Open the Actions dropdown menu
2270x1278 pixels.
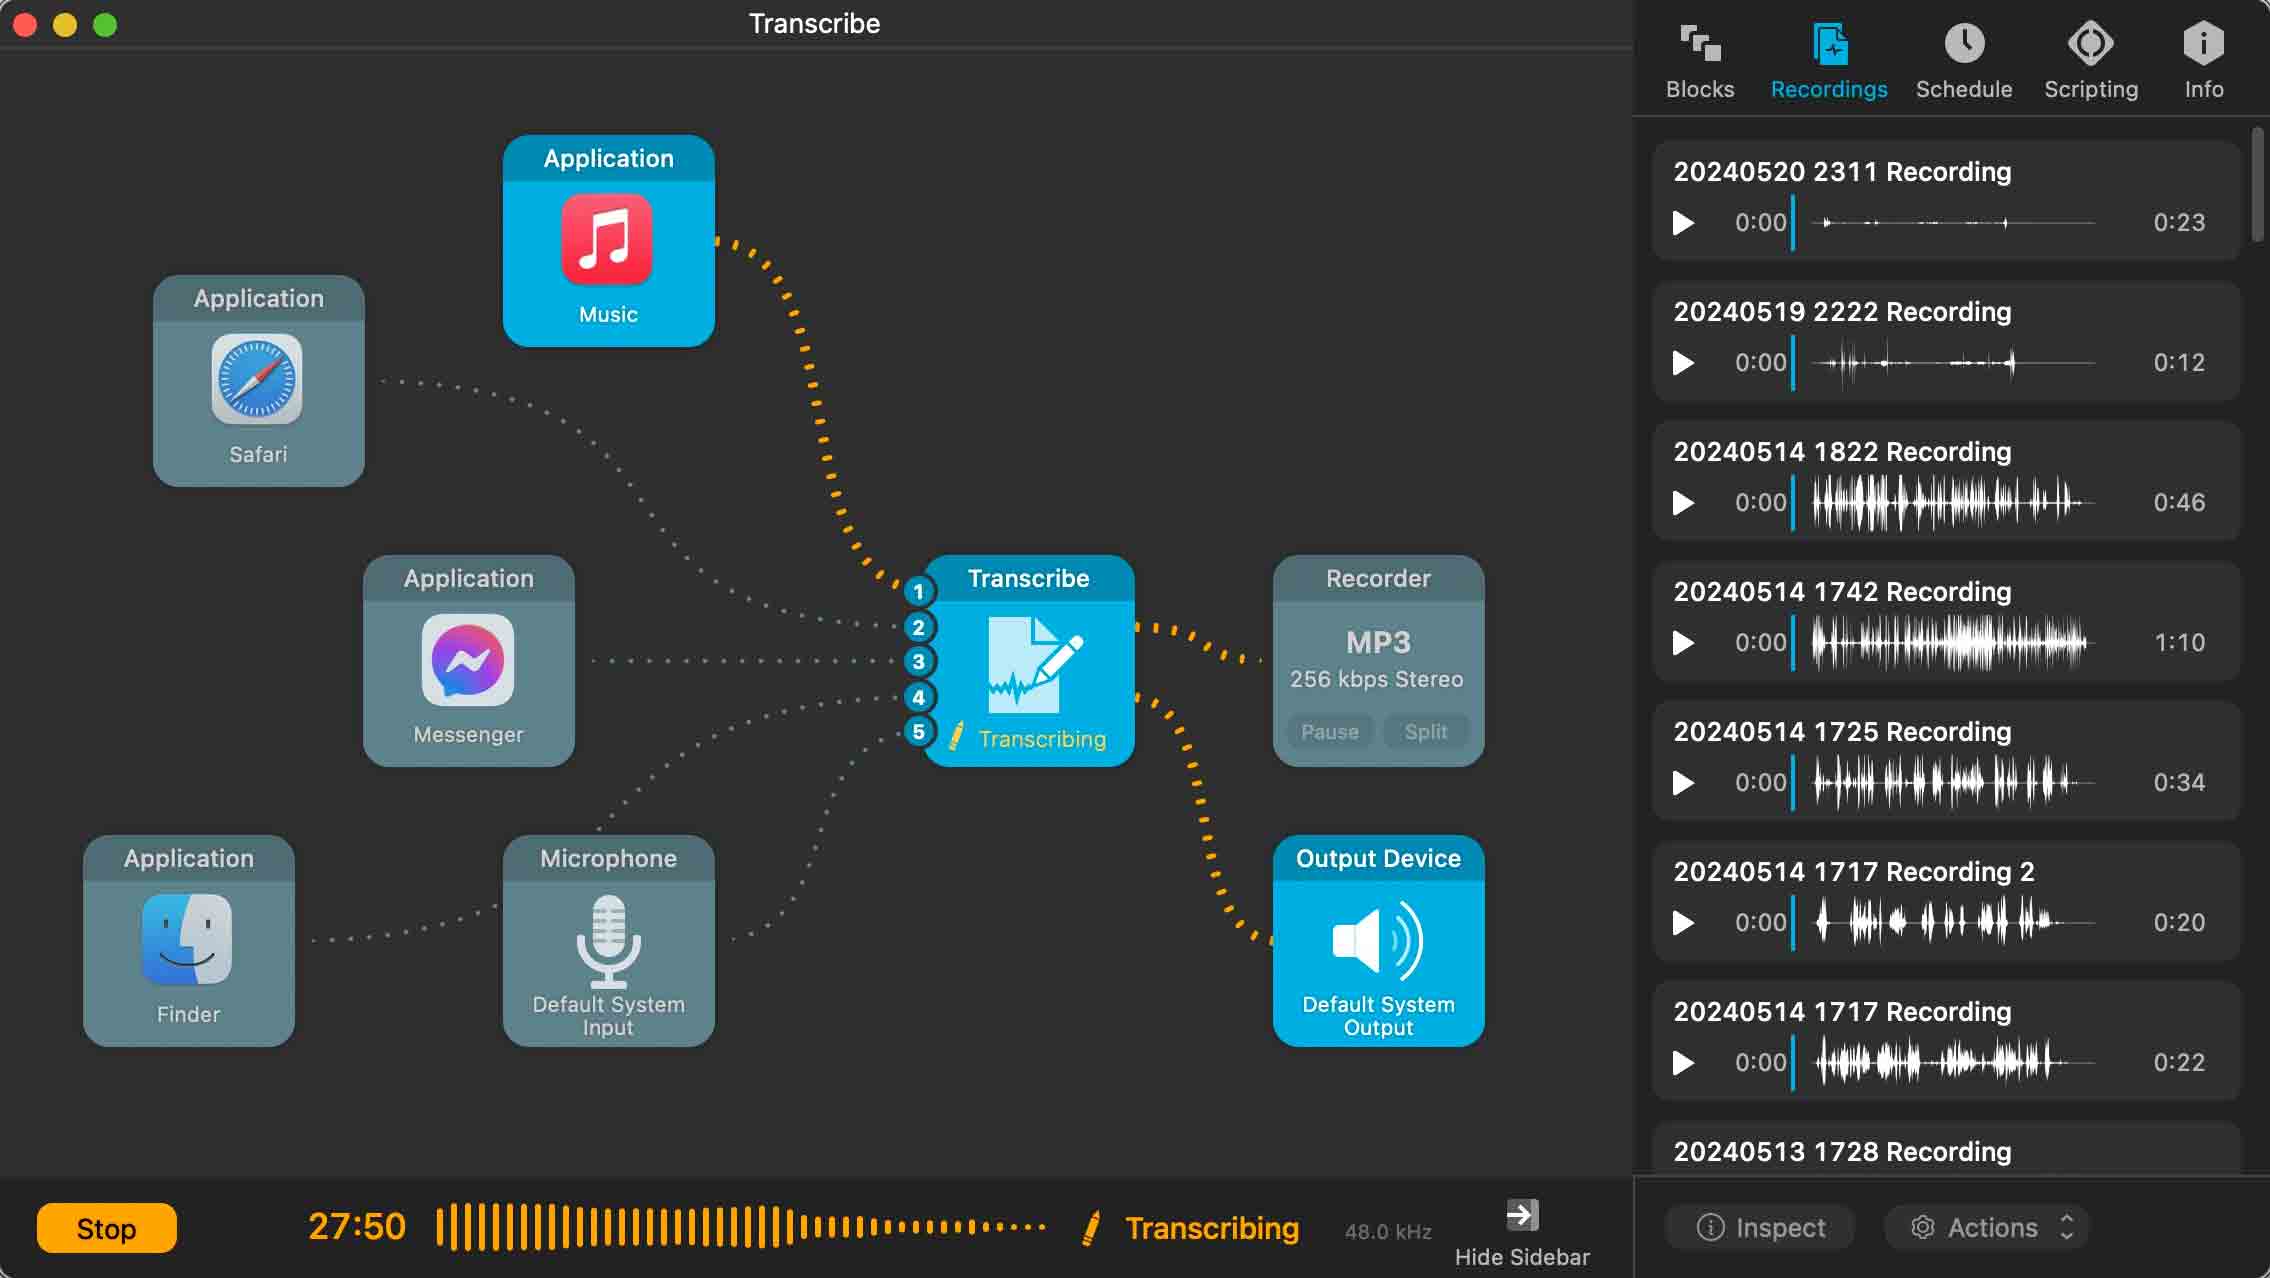[x=1990, y=1227]
